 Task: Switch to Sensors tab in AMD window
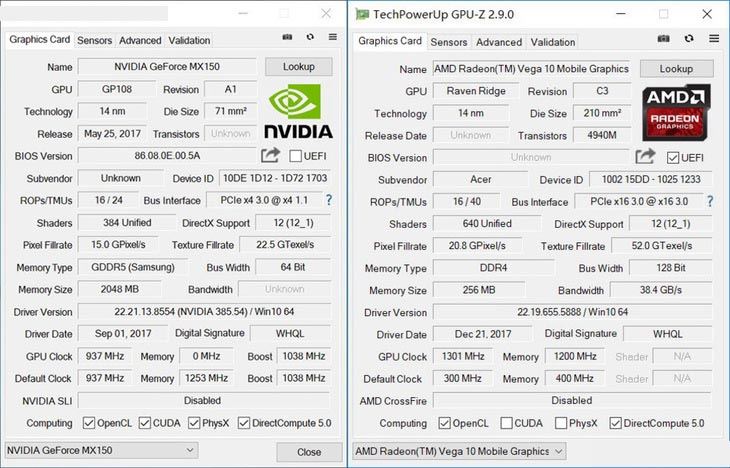449,42
